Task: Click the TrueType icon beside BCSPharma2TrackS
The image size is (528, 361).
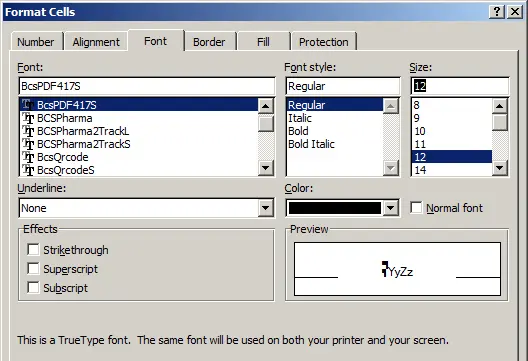Action: (28, 144)
